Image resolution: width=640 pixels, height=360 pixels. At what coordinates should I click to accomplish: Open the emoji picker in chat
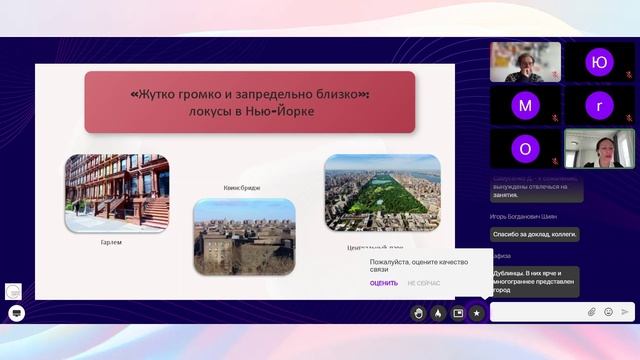[608, 312]
